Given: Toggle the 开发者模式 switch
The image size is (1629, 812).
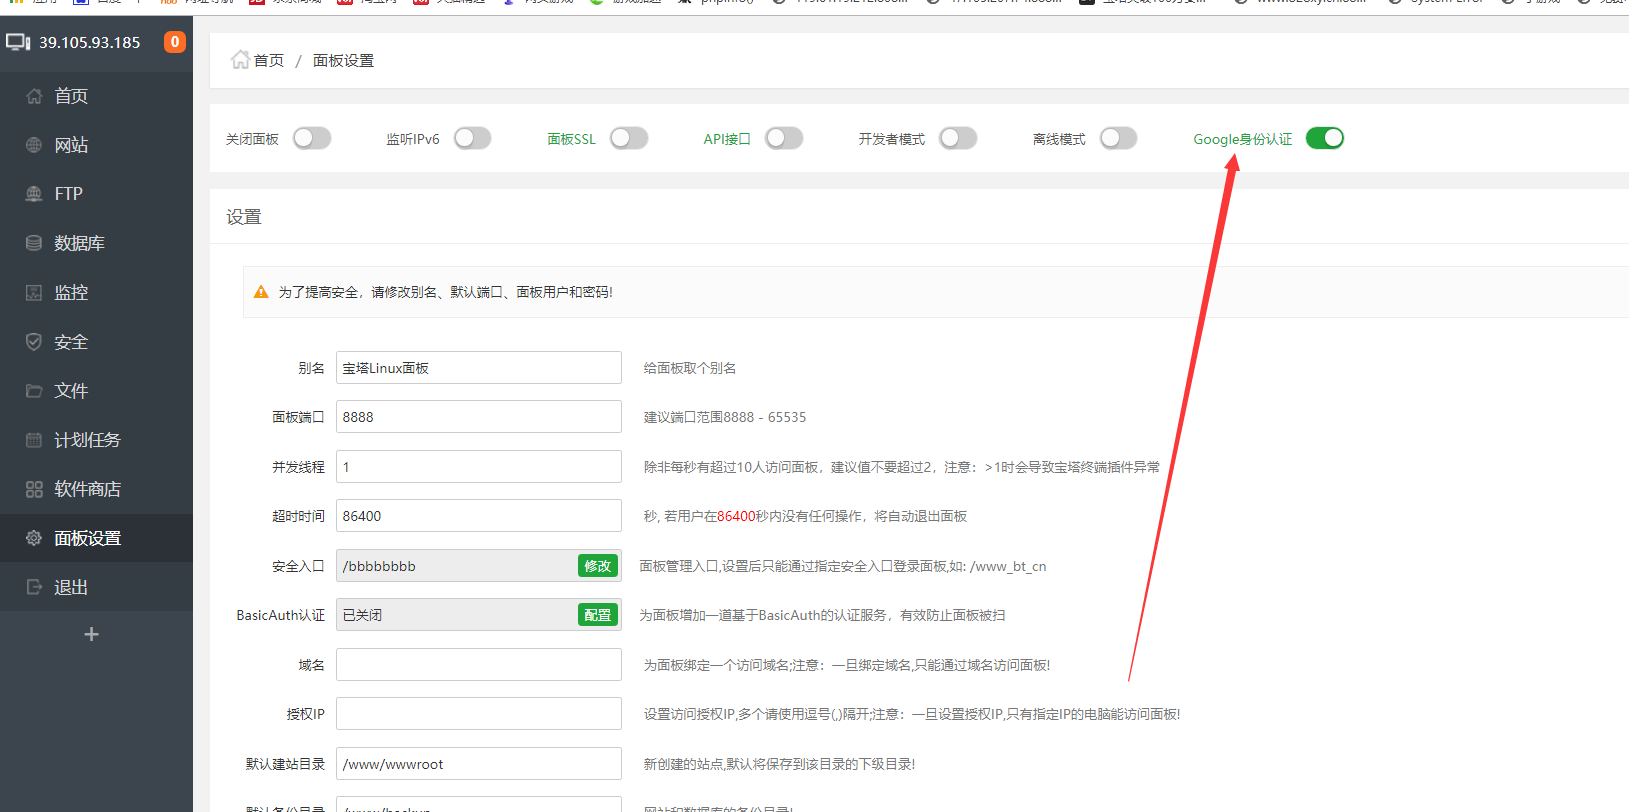Looking at the screenshot, I should pyautogui.click(x=958, y=138).
